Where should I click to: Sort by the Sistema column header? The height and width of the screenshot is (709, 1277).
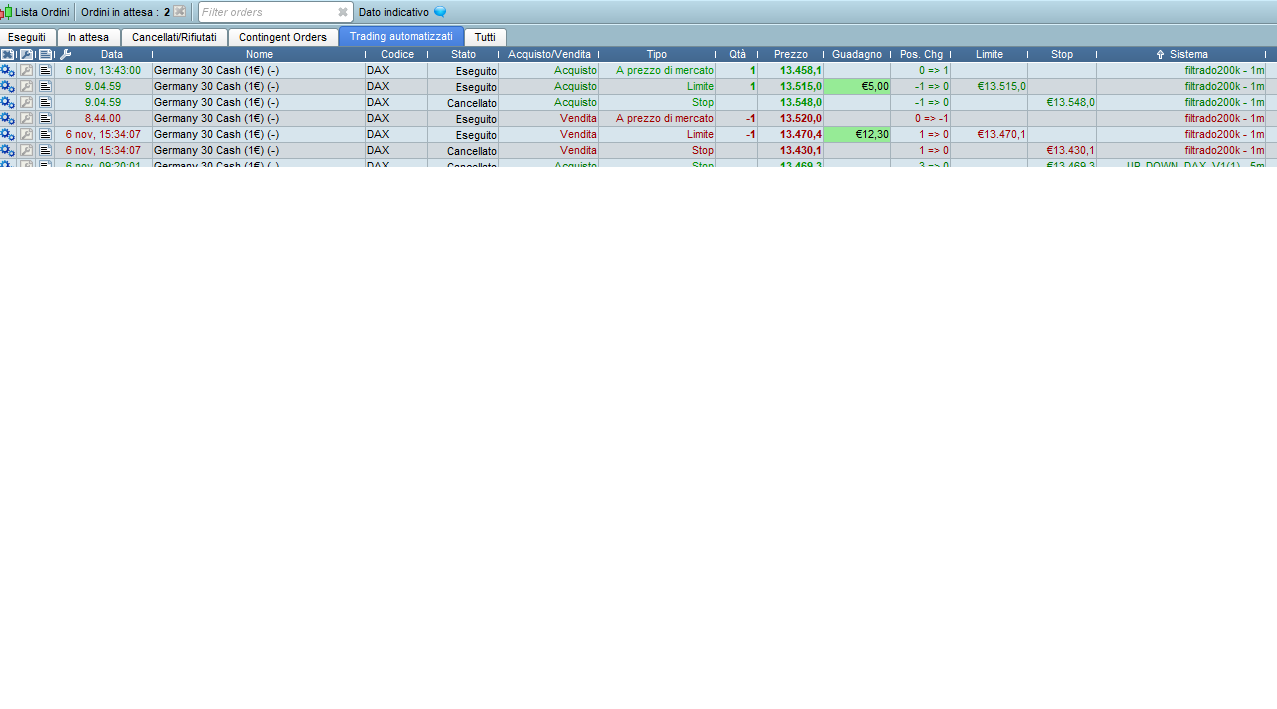[1182, 55]
